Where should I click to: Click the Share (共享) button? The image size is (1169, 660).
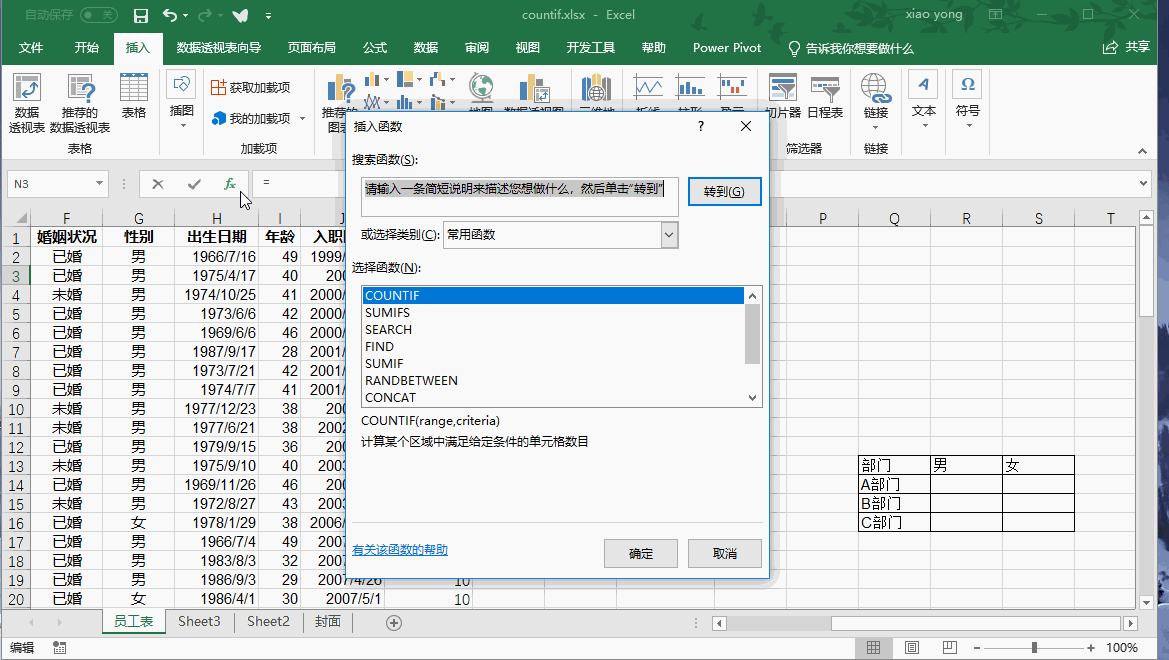pyautogui.click(x=1127, y=47)
